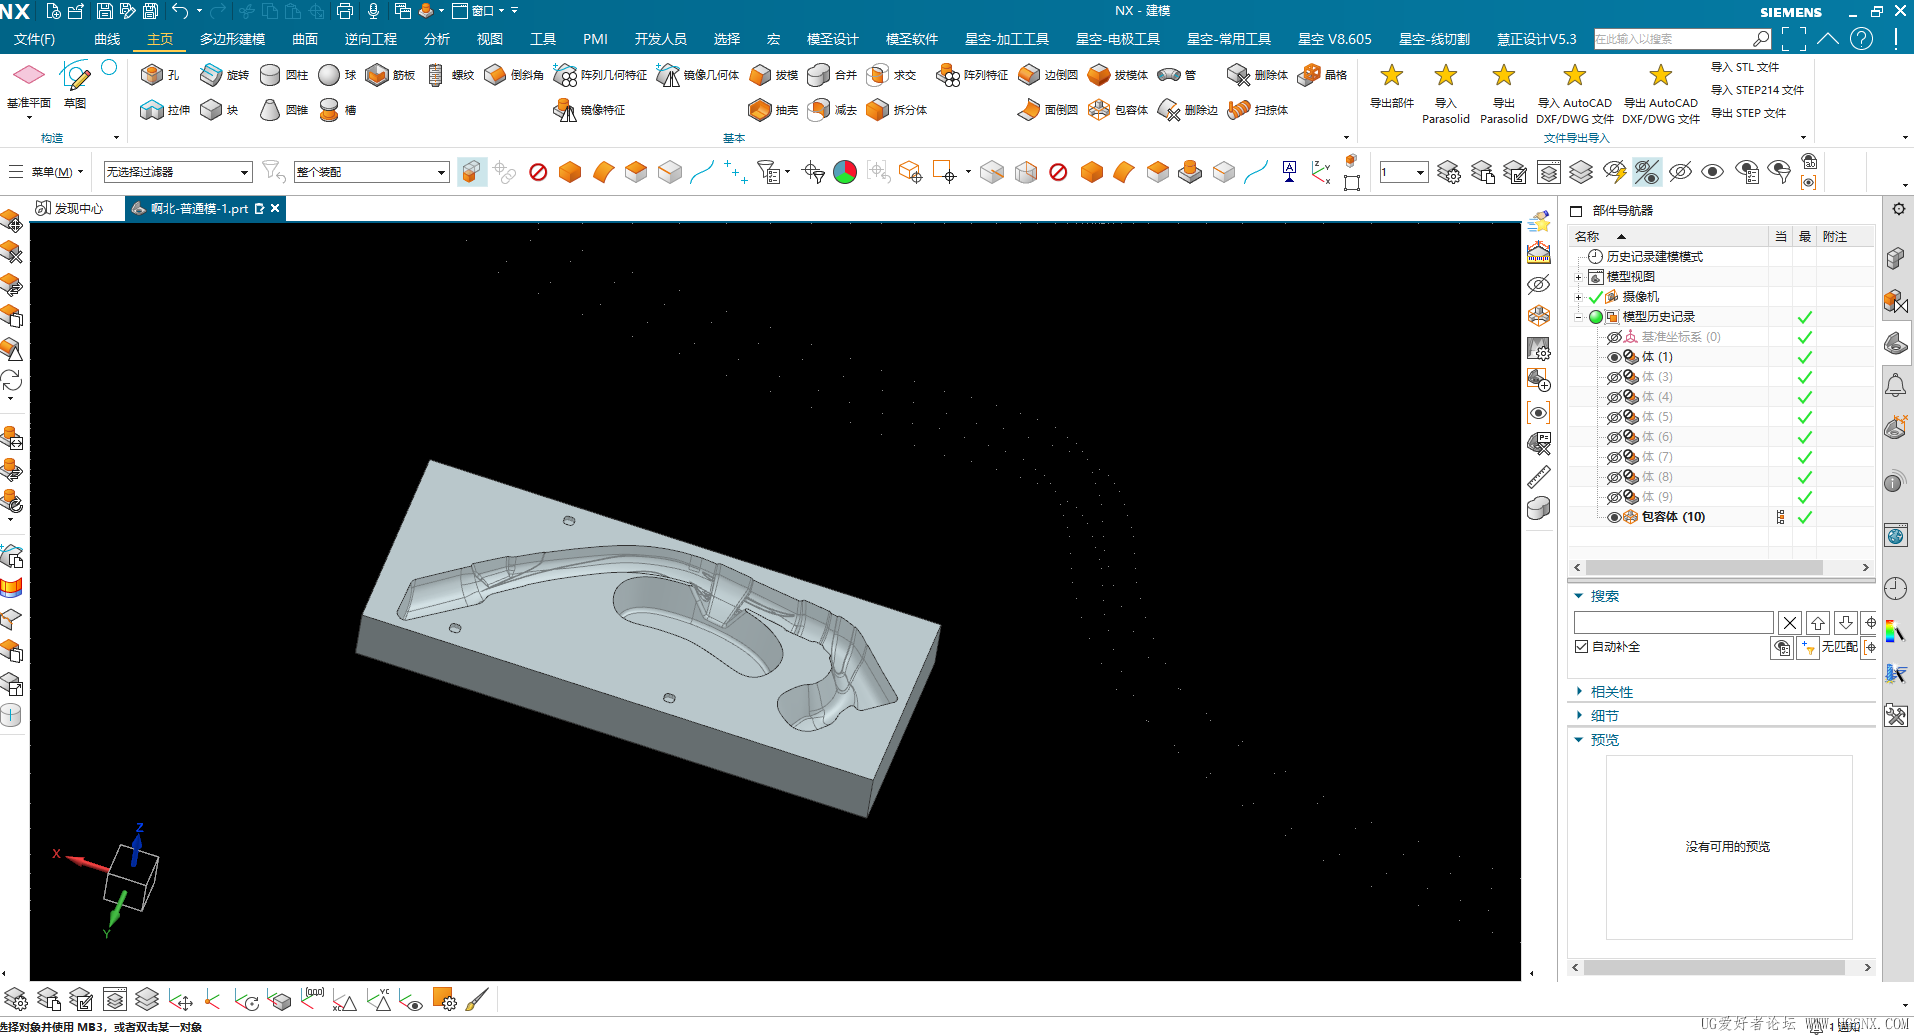Click the 孔 (Hole) feature icon
The image size is (1914, 1036).
(x=152, y=75)
